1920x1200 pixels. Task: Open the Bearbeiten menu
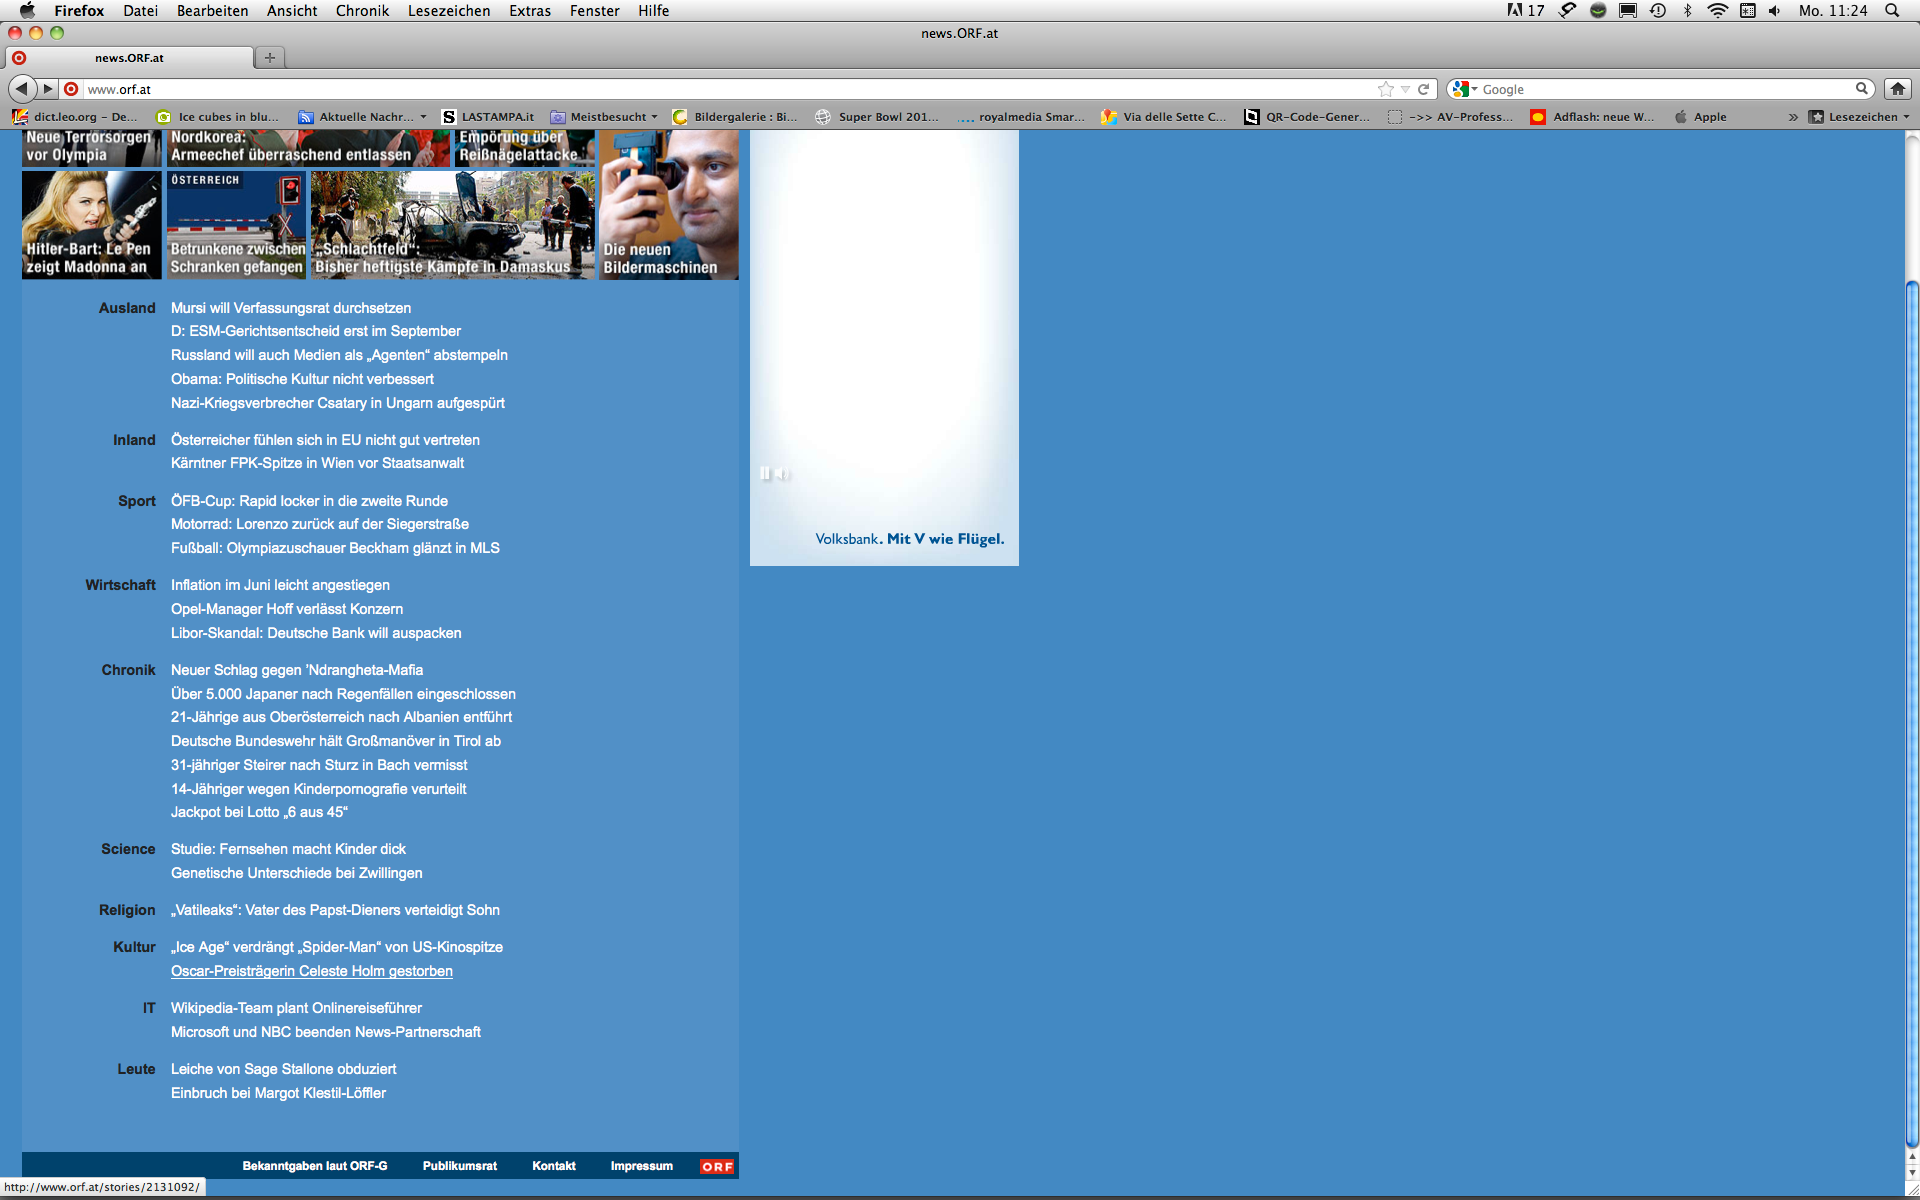212,10
